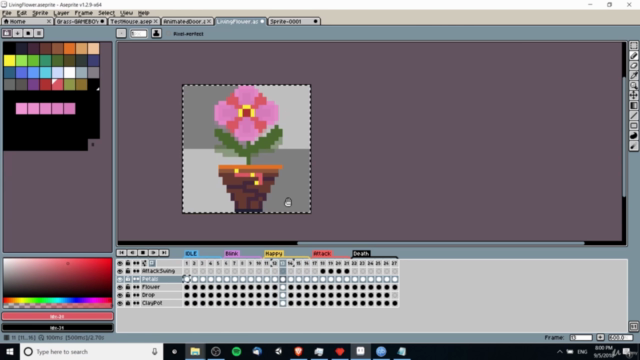Go to the previous frame
Viewport: 640px width, 360px height.
point(132,253)
